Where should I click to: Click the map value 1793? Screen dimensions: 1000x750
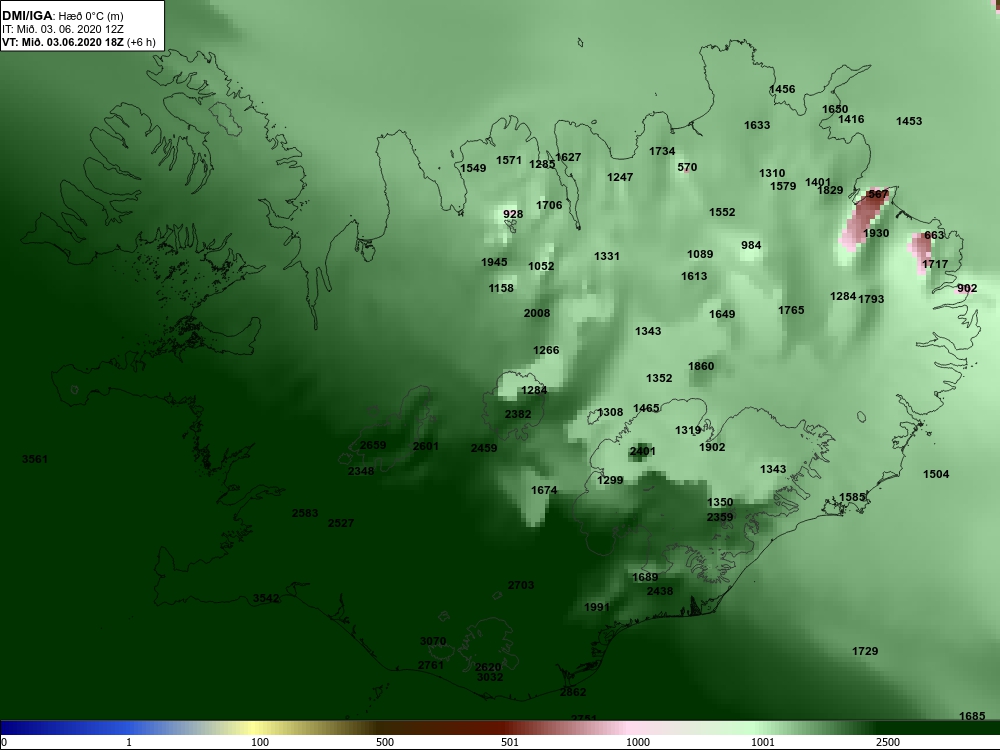[x=871, y=299]
